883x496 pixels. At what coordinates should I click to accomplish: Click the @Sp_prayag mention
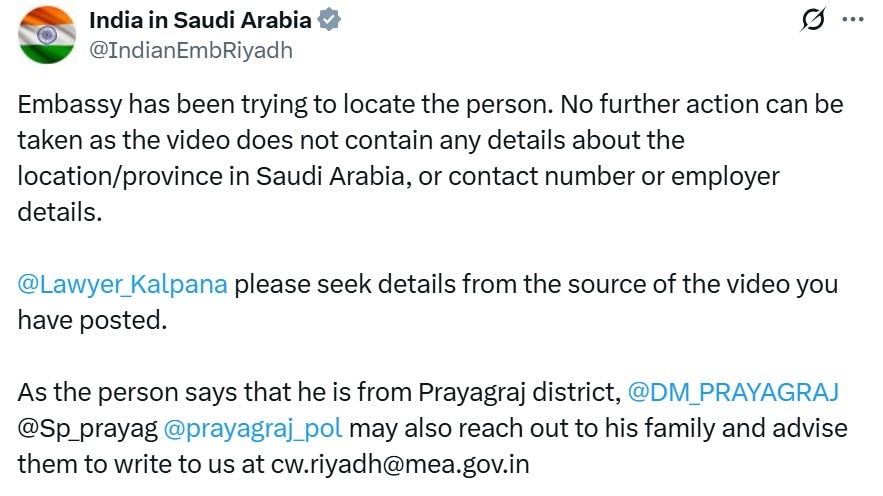[88, 428]
